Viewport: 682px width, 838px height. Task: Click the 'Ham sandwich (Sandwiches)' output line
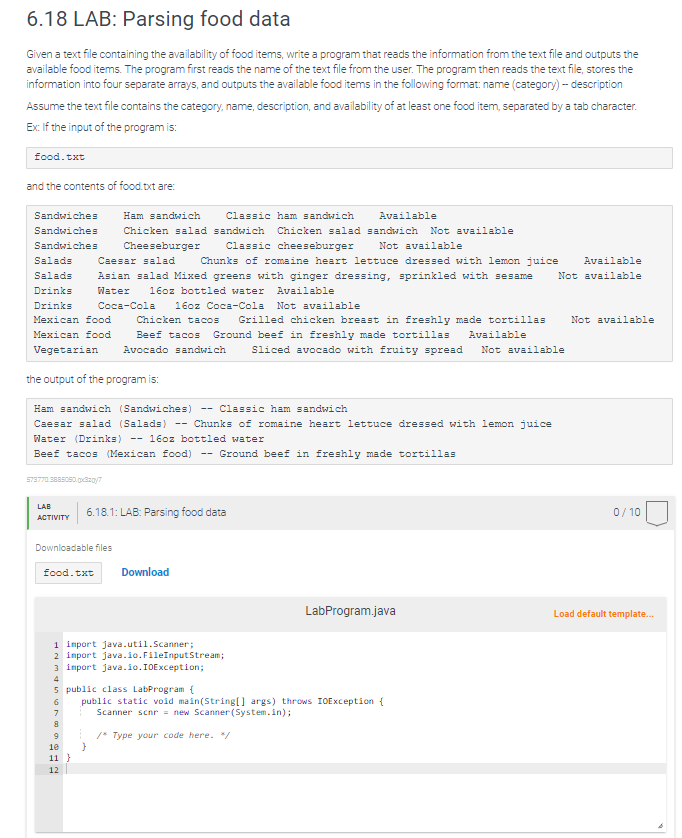tap(190, 409)
